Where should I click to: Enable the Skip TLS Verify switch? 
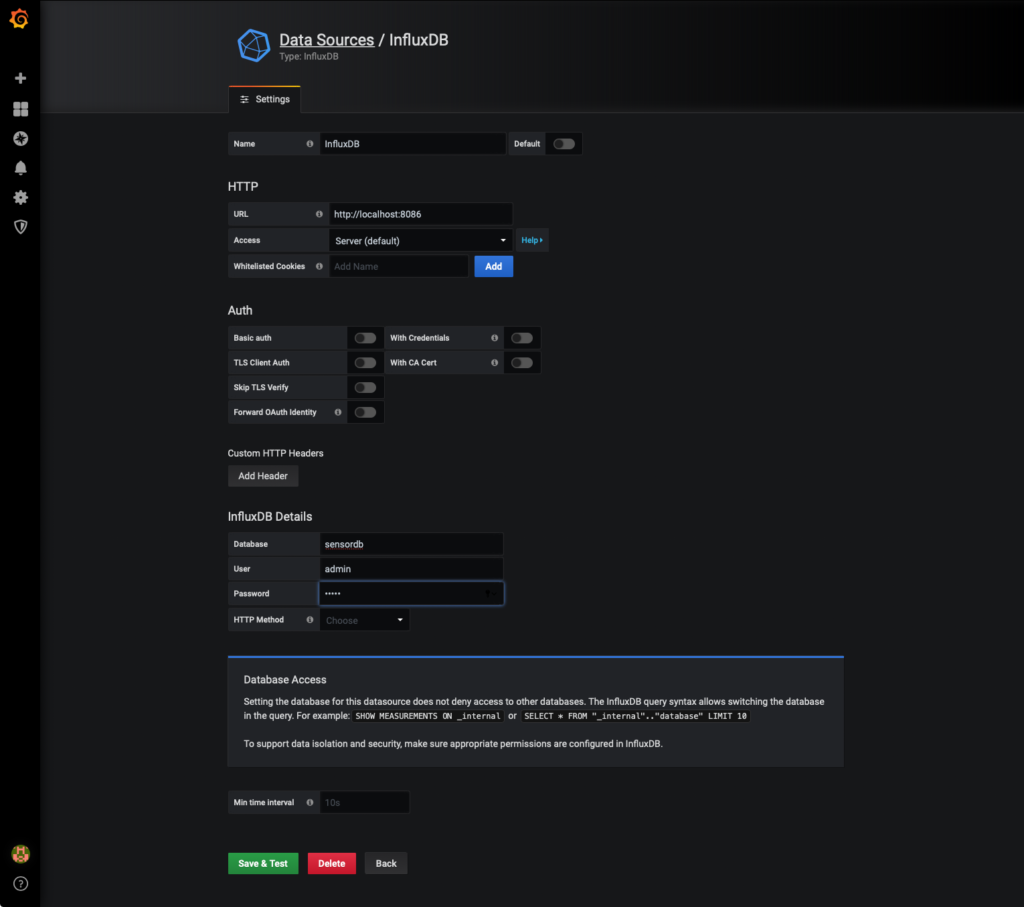tap(365, 388)
